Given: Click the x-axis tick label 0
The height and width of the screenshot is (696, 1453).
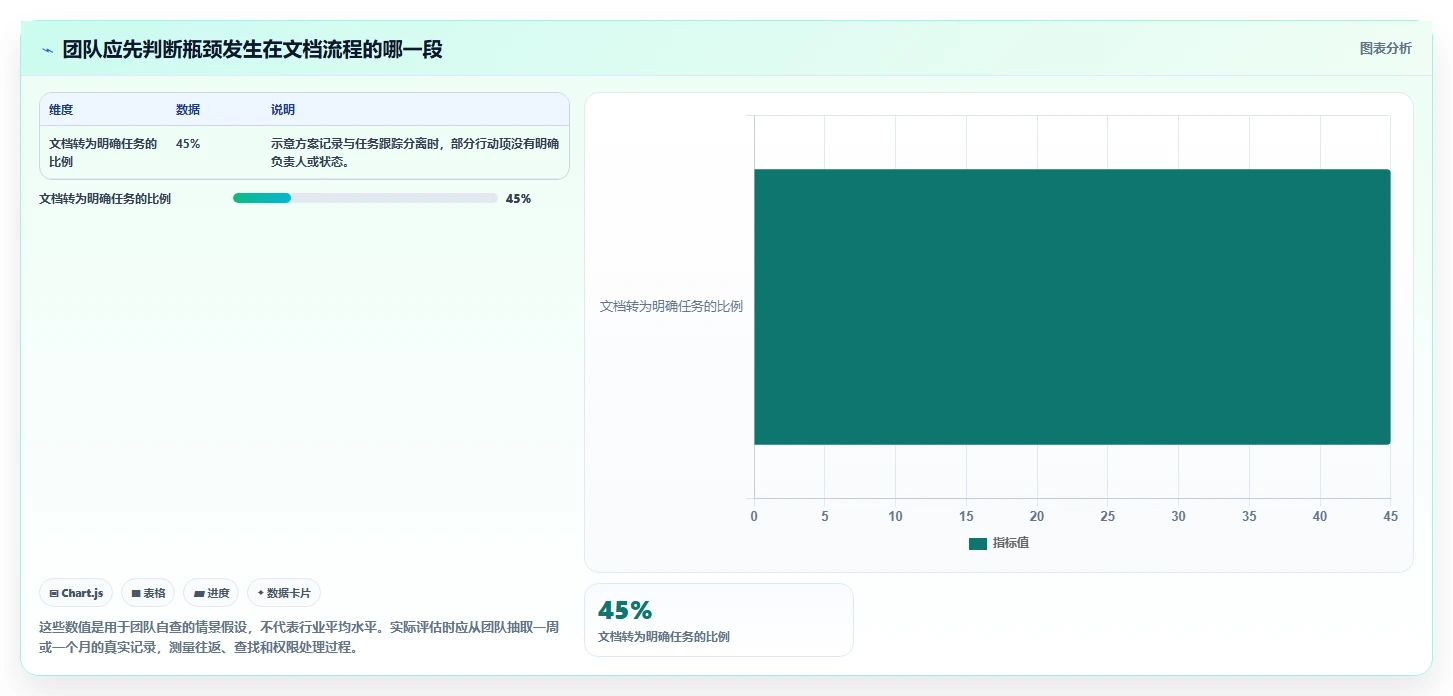Looking at the screenshot, I should 754,516.
